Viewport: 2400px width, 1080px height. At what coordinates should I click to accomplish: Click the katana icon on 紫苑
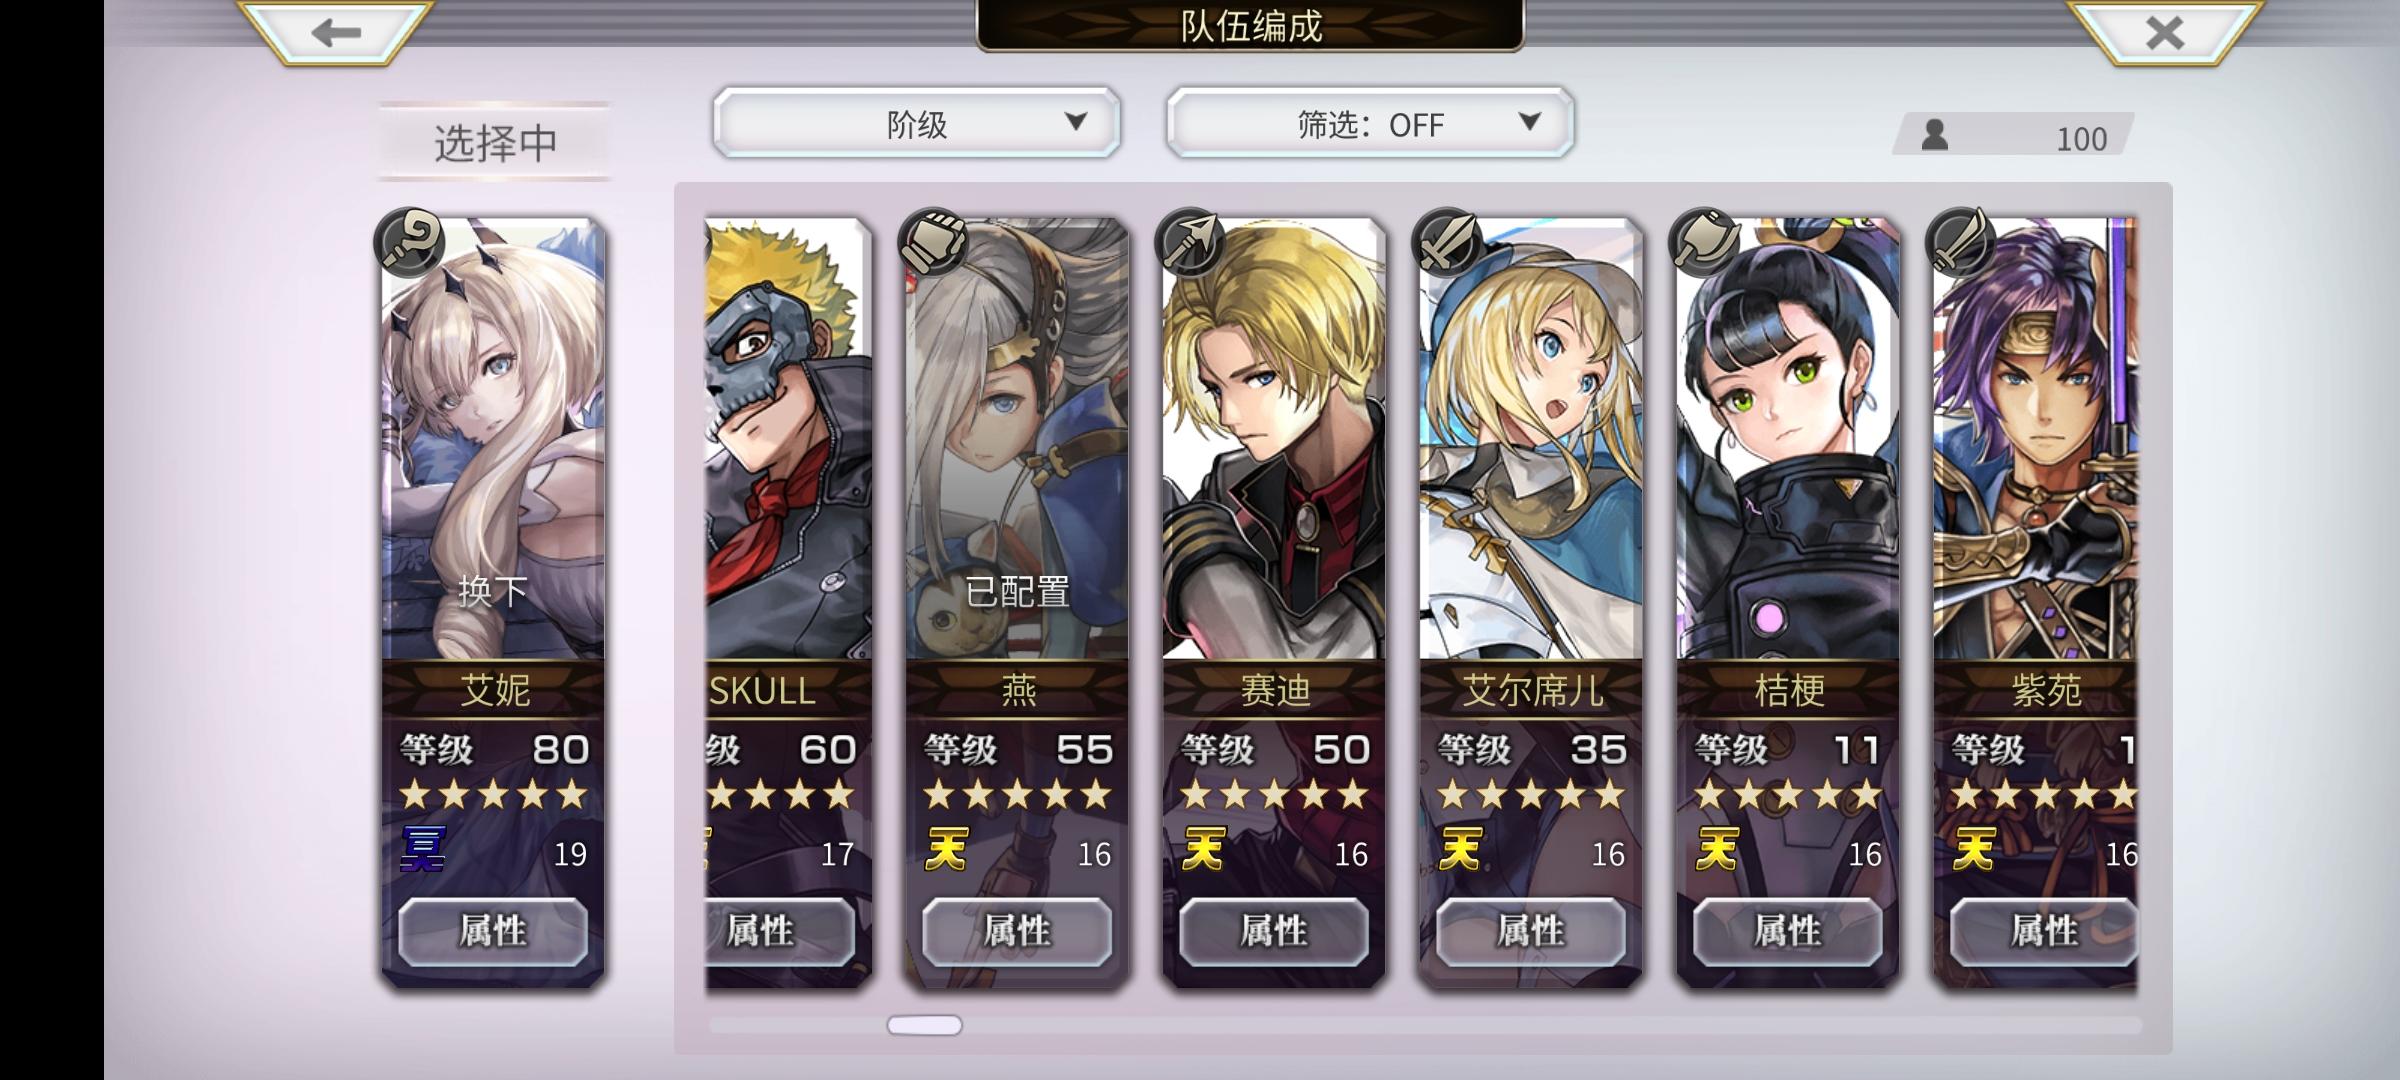1962,243
